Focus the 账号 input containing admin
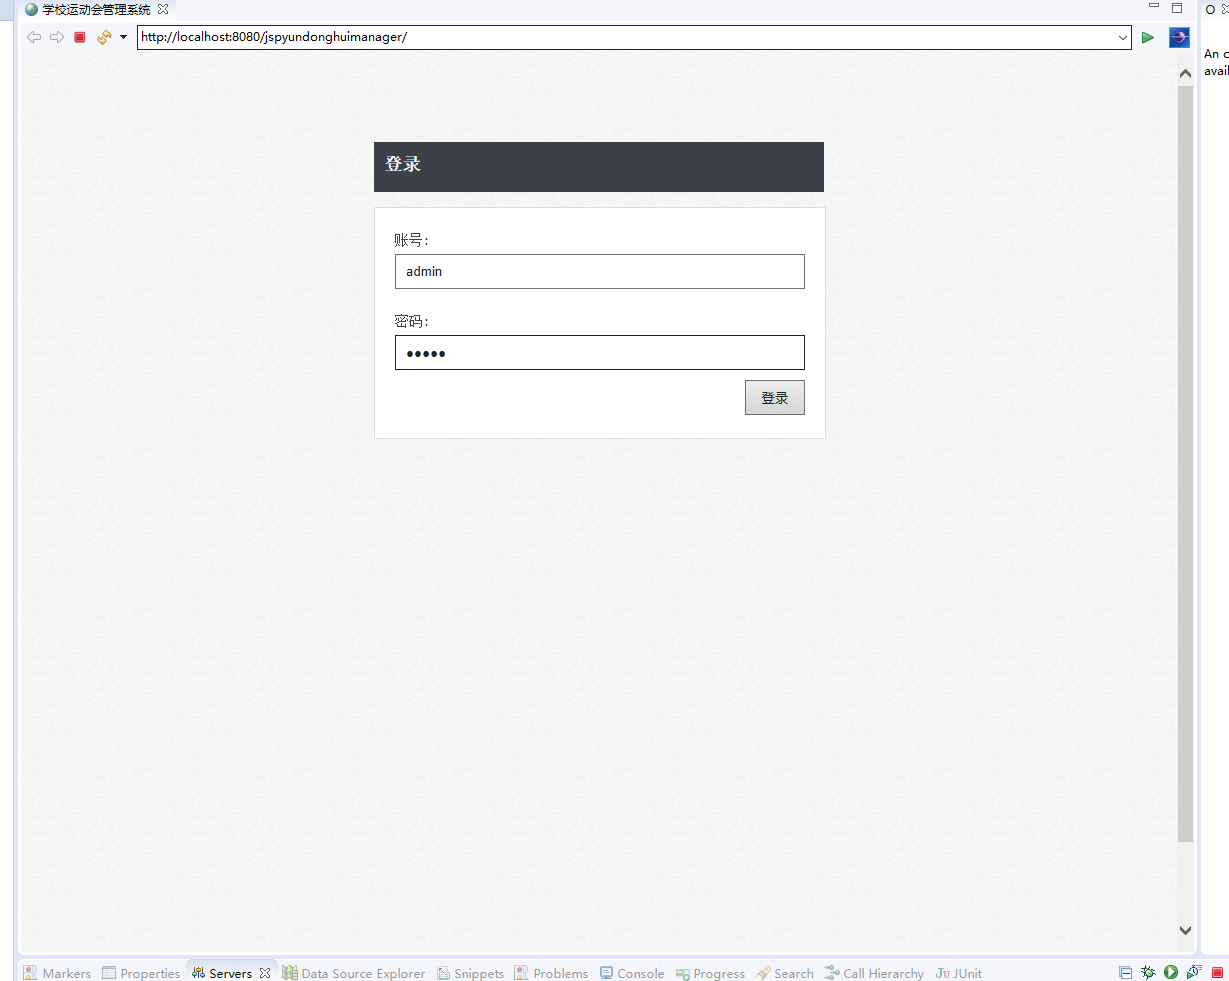 coord(600,271)
